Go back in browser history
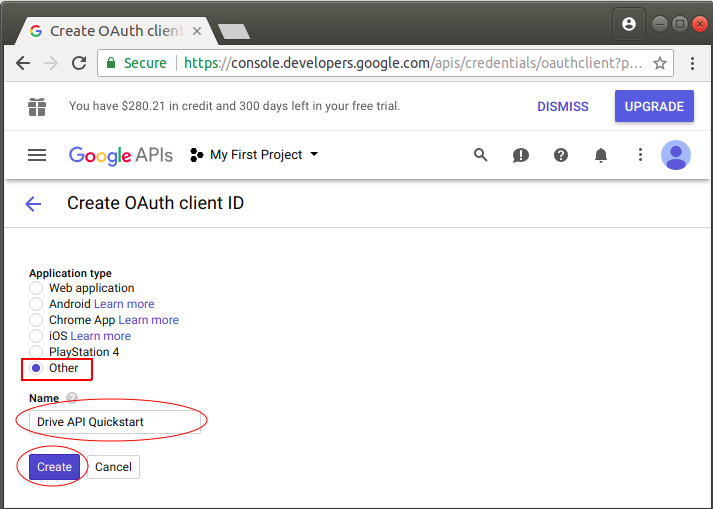 coord(23,63)
